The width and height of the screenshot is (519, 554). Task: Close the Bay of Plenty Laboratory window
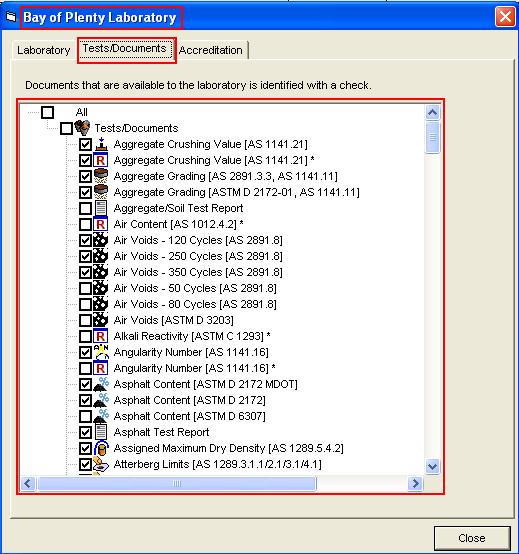pos(505,17)
